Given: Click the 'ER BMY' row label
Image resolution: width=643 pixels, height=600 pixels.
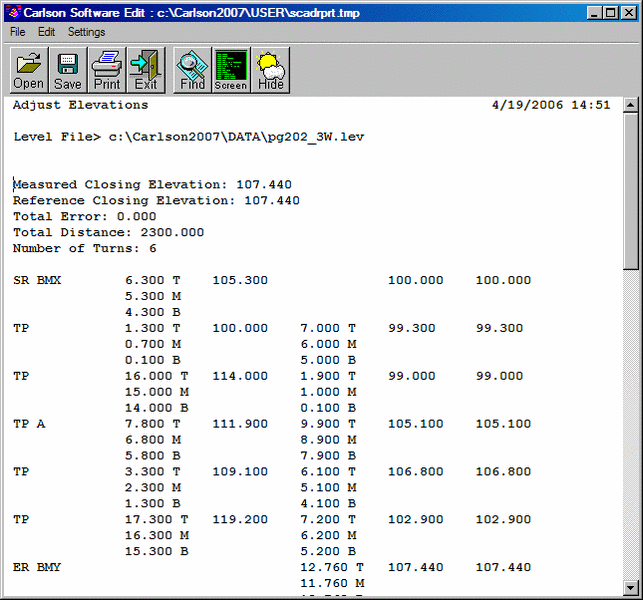Looking at the screenshot, I should (x=37, y=568).
